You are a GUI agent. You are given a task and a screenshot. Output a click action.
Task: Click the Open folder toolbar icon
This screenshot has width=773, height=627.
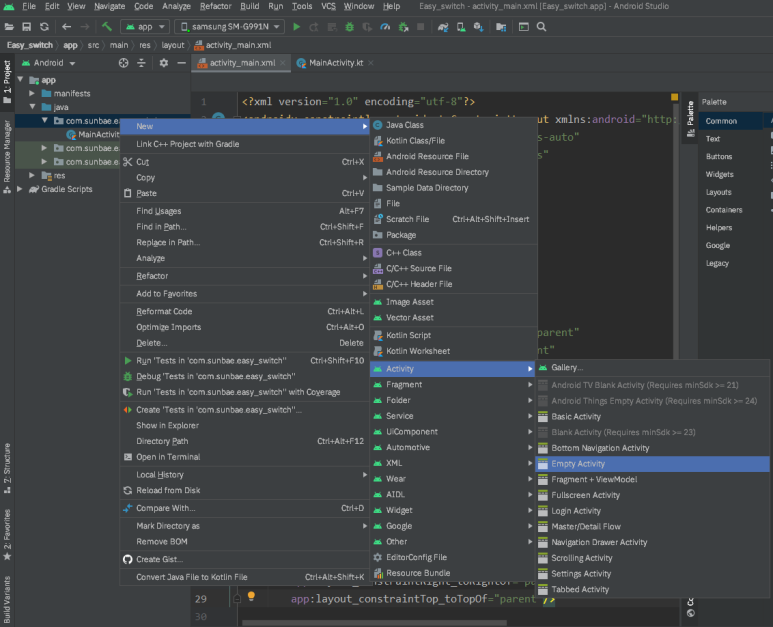coord(9,27)
